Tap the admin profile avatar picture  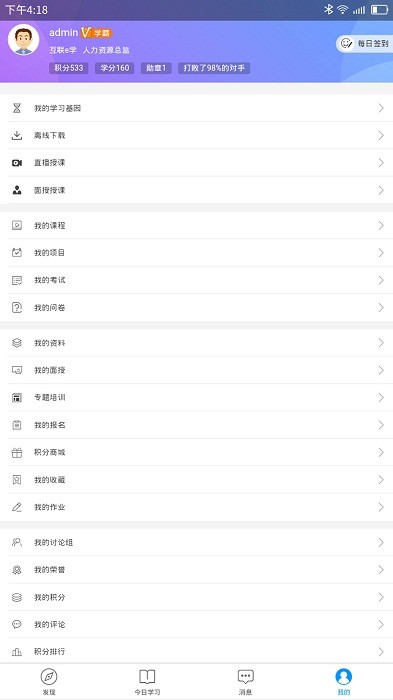coord(23,40)
